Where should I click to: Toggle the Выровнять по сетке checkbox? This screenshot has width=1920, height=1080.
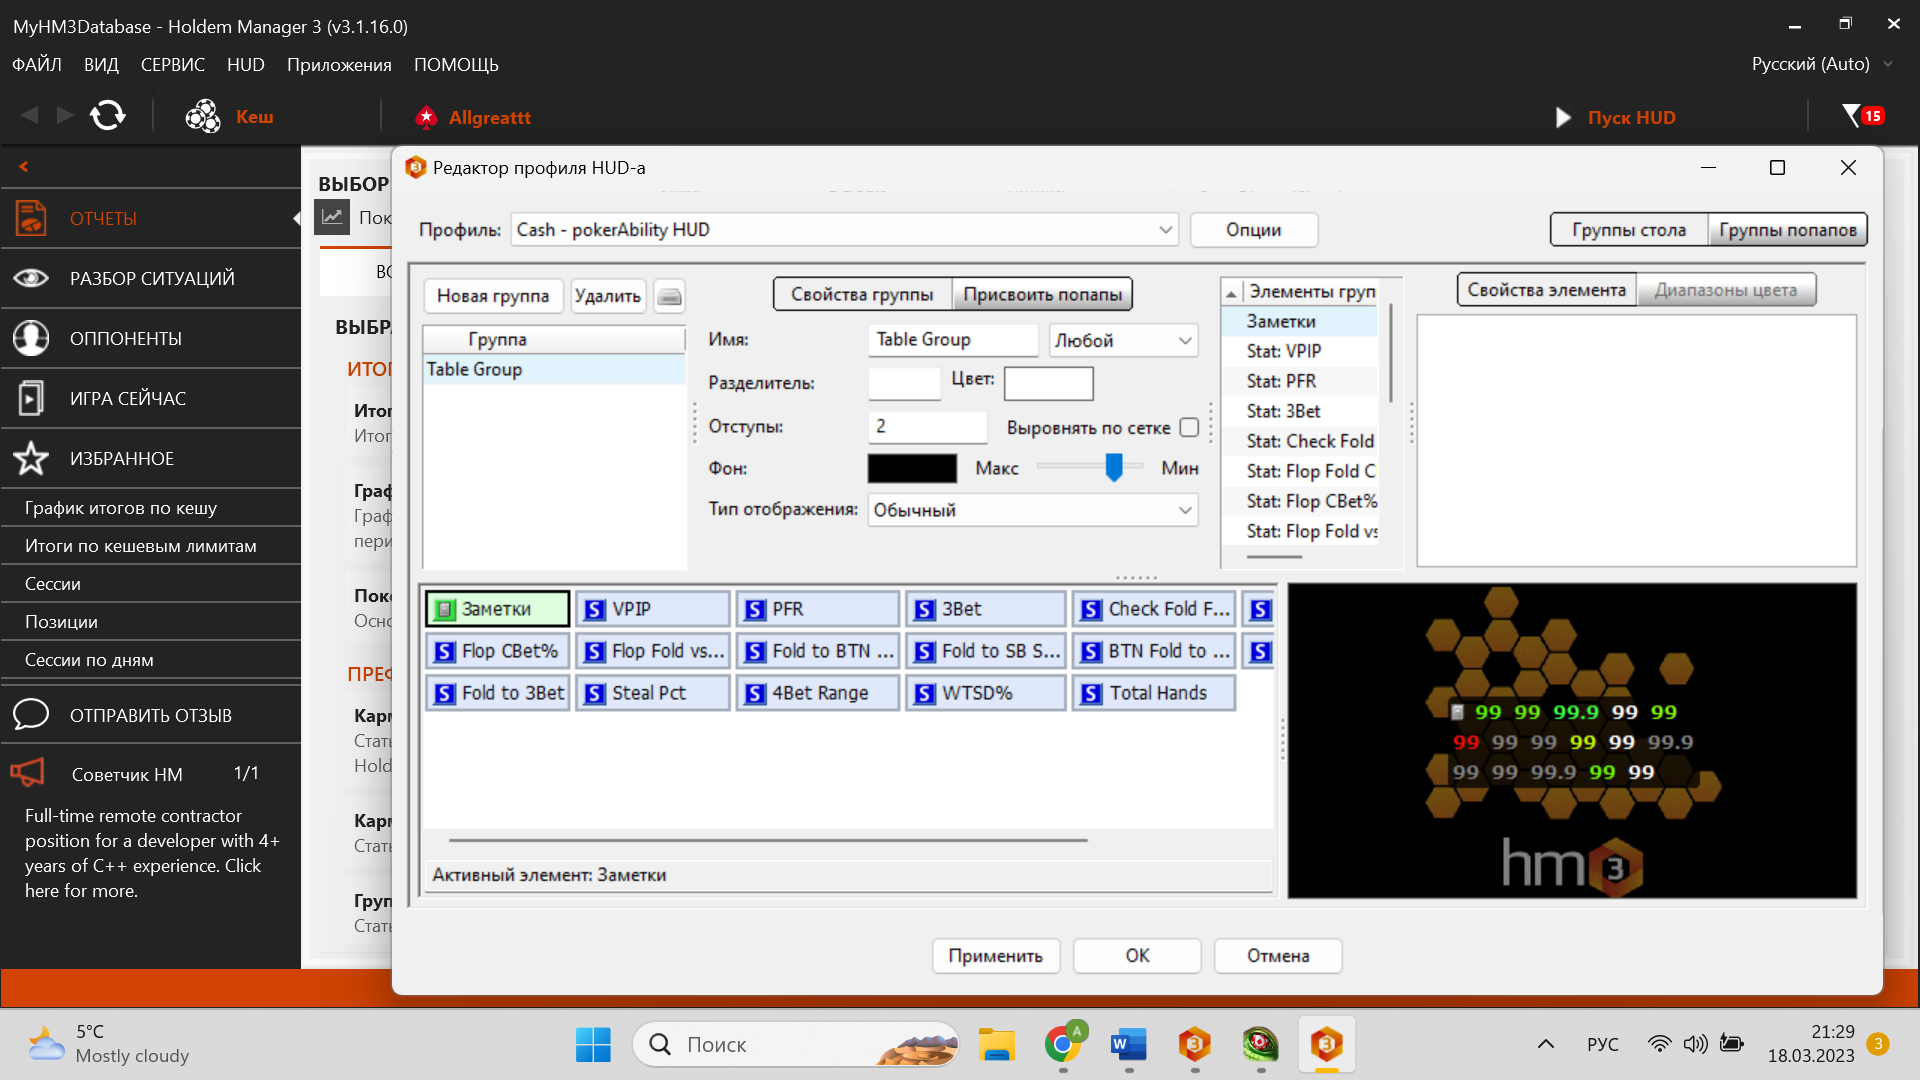point(1189,427)
